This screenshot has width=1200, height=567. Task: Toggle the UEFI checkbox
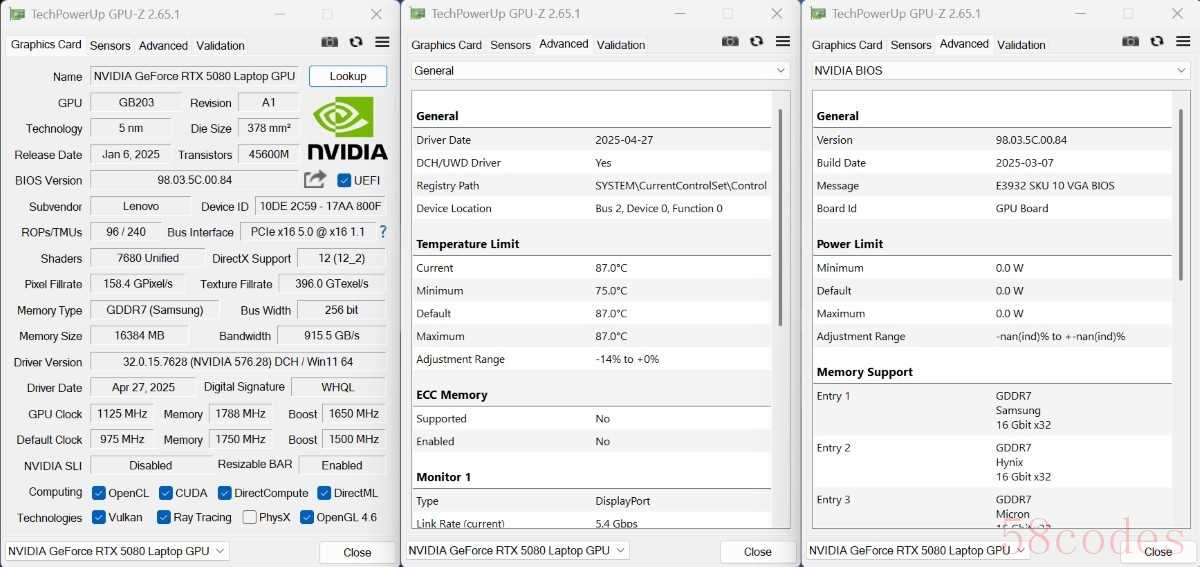click(344, 180)
